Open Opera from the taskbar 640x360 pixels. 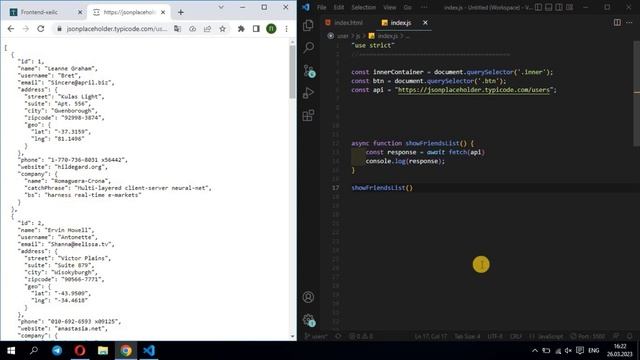80,351
